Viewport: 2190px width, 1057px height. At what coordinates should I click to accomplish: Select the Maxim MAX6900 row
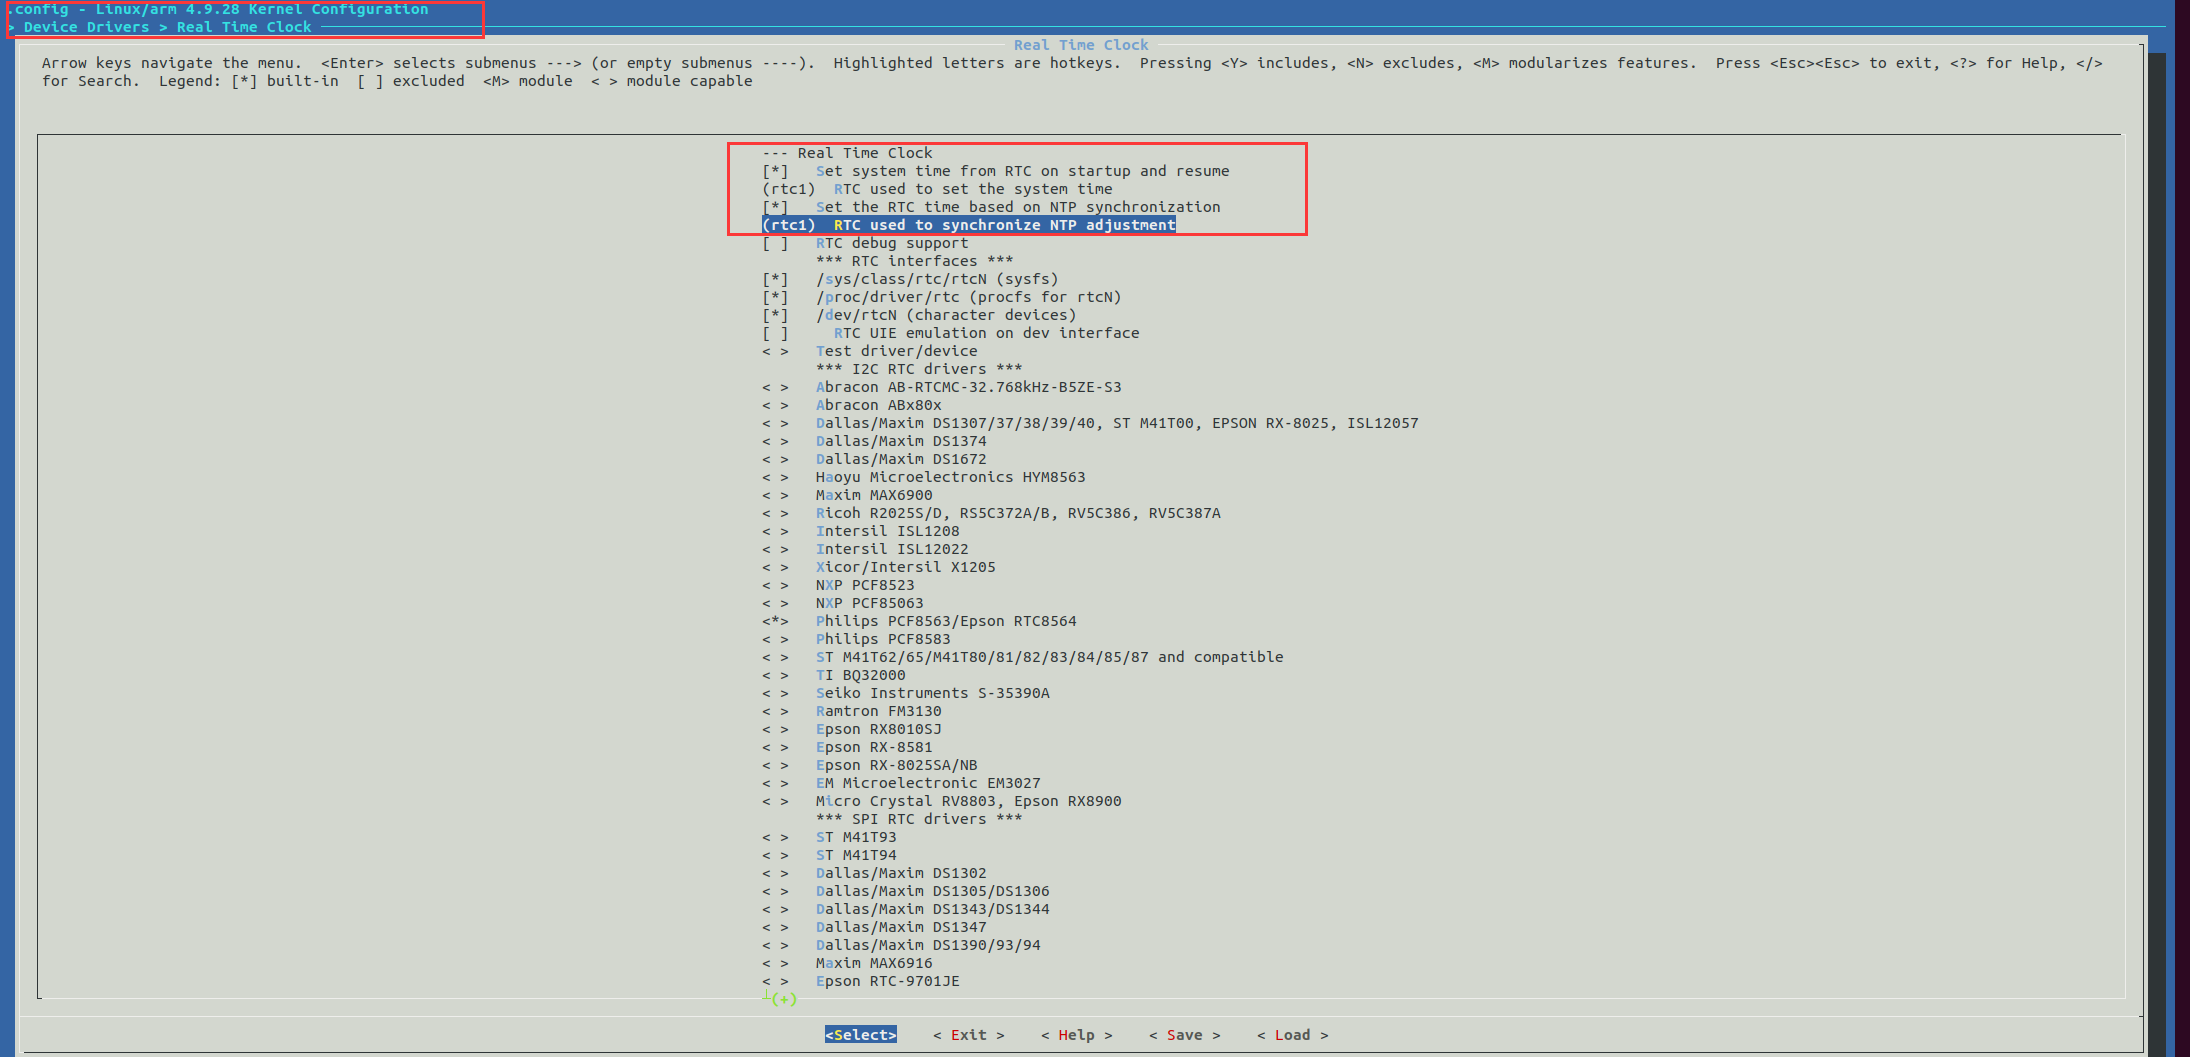click(x=847, y=495)
